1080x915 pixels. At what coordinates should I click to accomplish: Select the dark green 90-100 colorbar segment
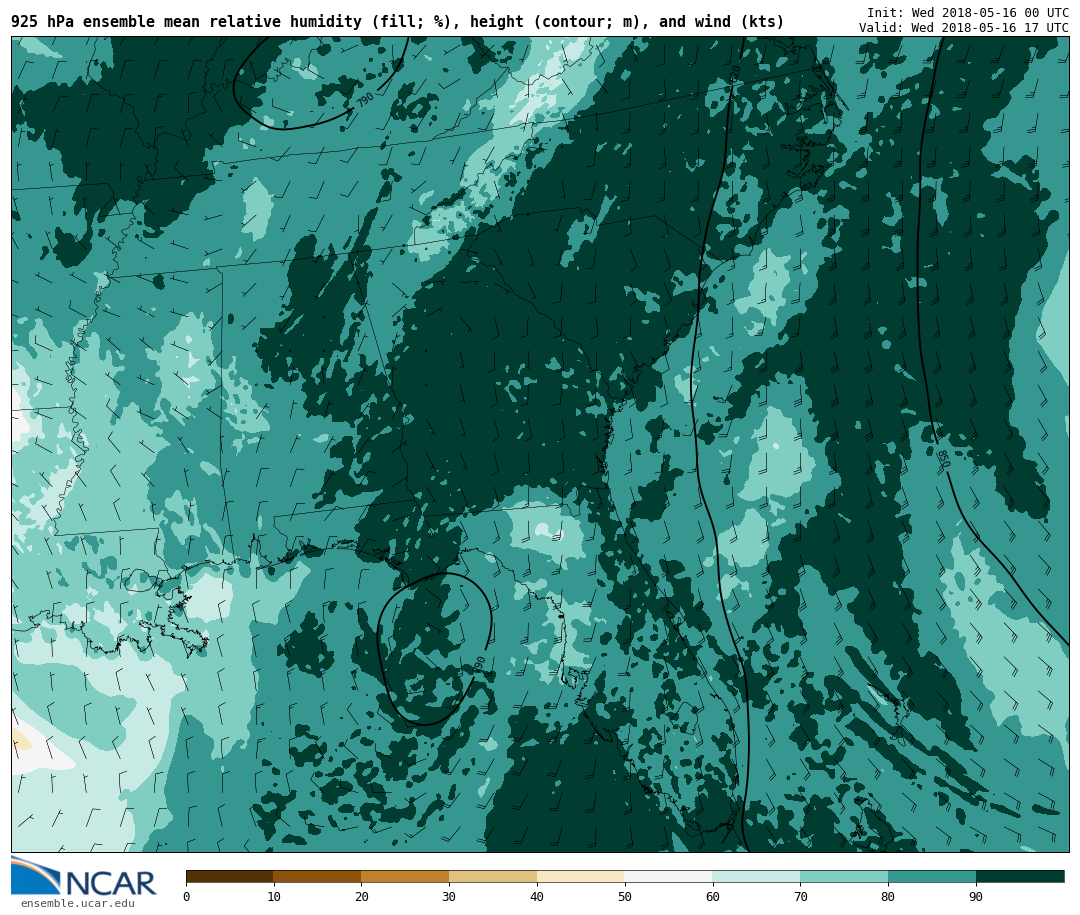[x=1020, y=877]
